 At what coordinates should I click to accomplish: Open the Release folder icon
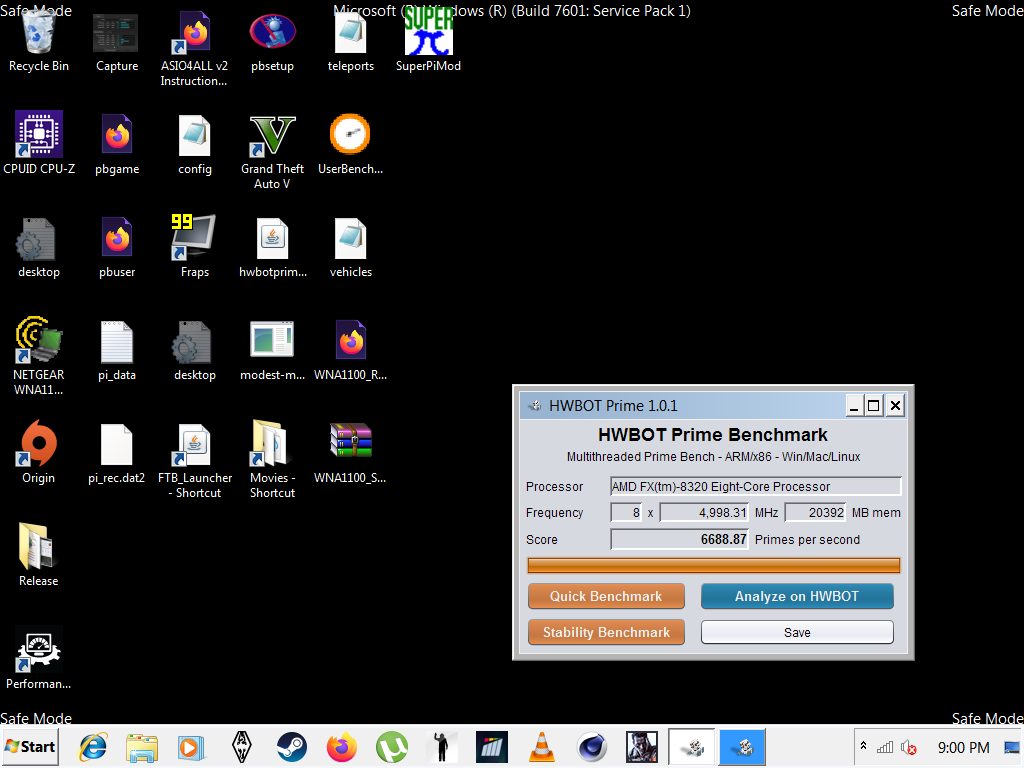pos(39,555)
